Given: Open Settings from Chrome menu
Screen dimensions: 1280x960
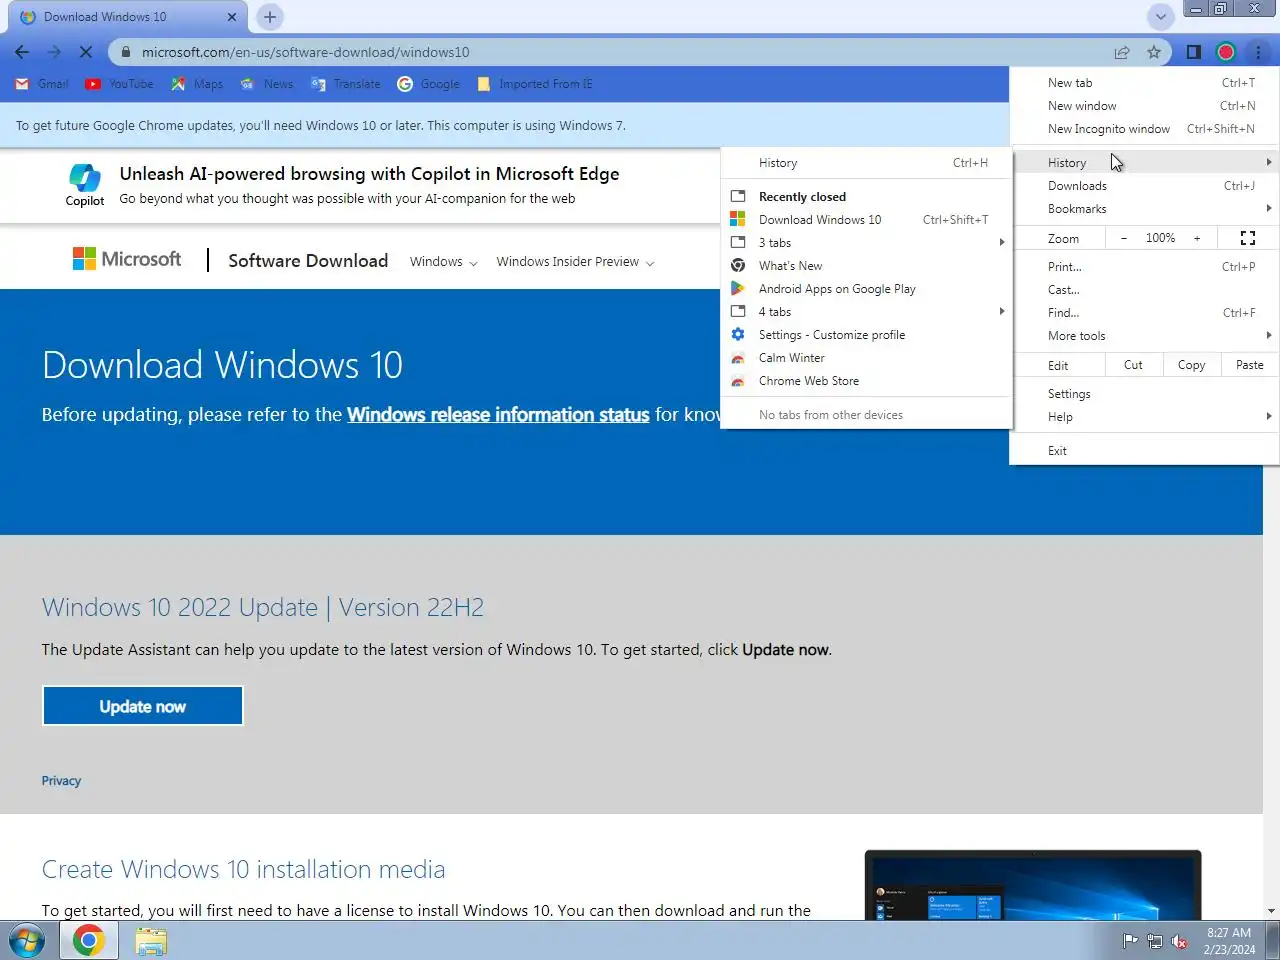Looking at the screenshot, I should point(1145,394).
